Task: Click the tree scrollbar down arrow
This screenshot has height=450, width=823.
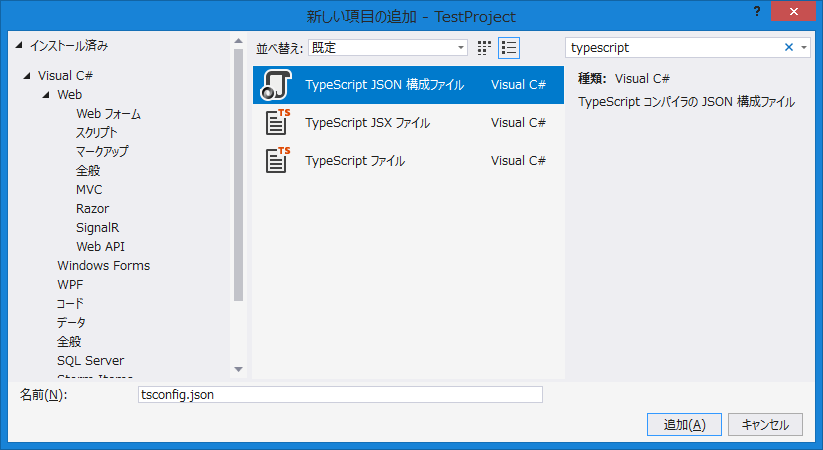Action: [238, 369]
